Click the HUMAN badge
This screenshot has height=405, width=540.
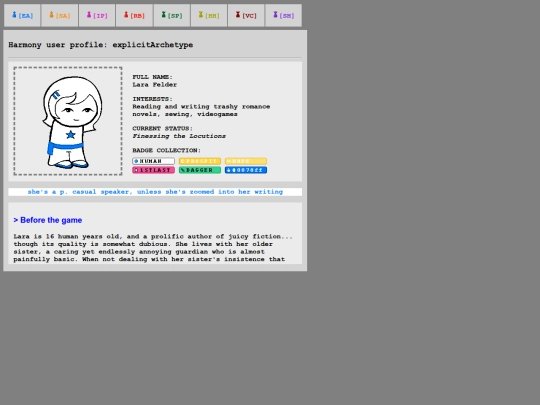coord(154,161)
